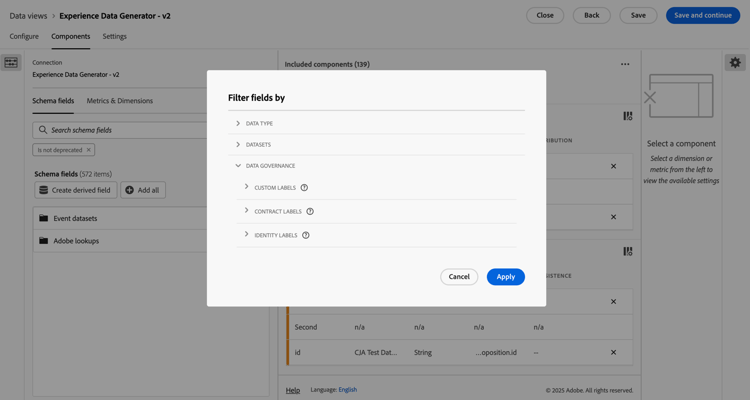The height and width of the screenshot is (400, 750).
Task: Expand the Custom Labels subsection
Action: 246,187
